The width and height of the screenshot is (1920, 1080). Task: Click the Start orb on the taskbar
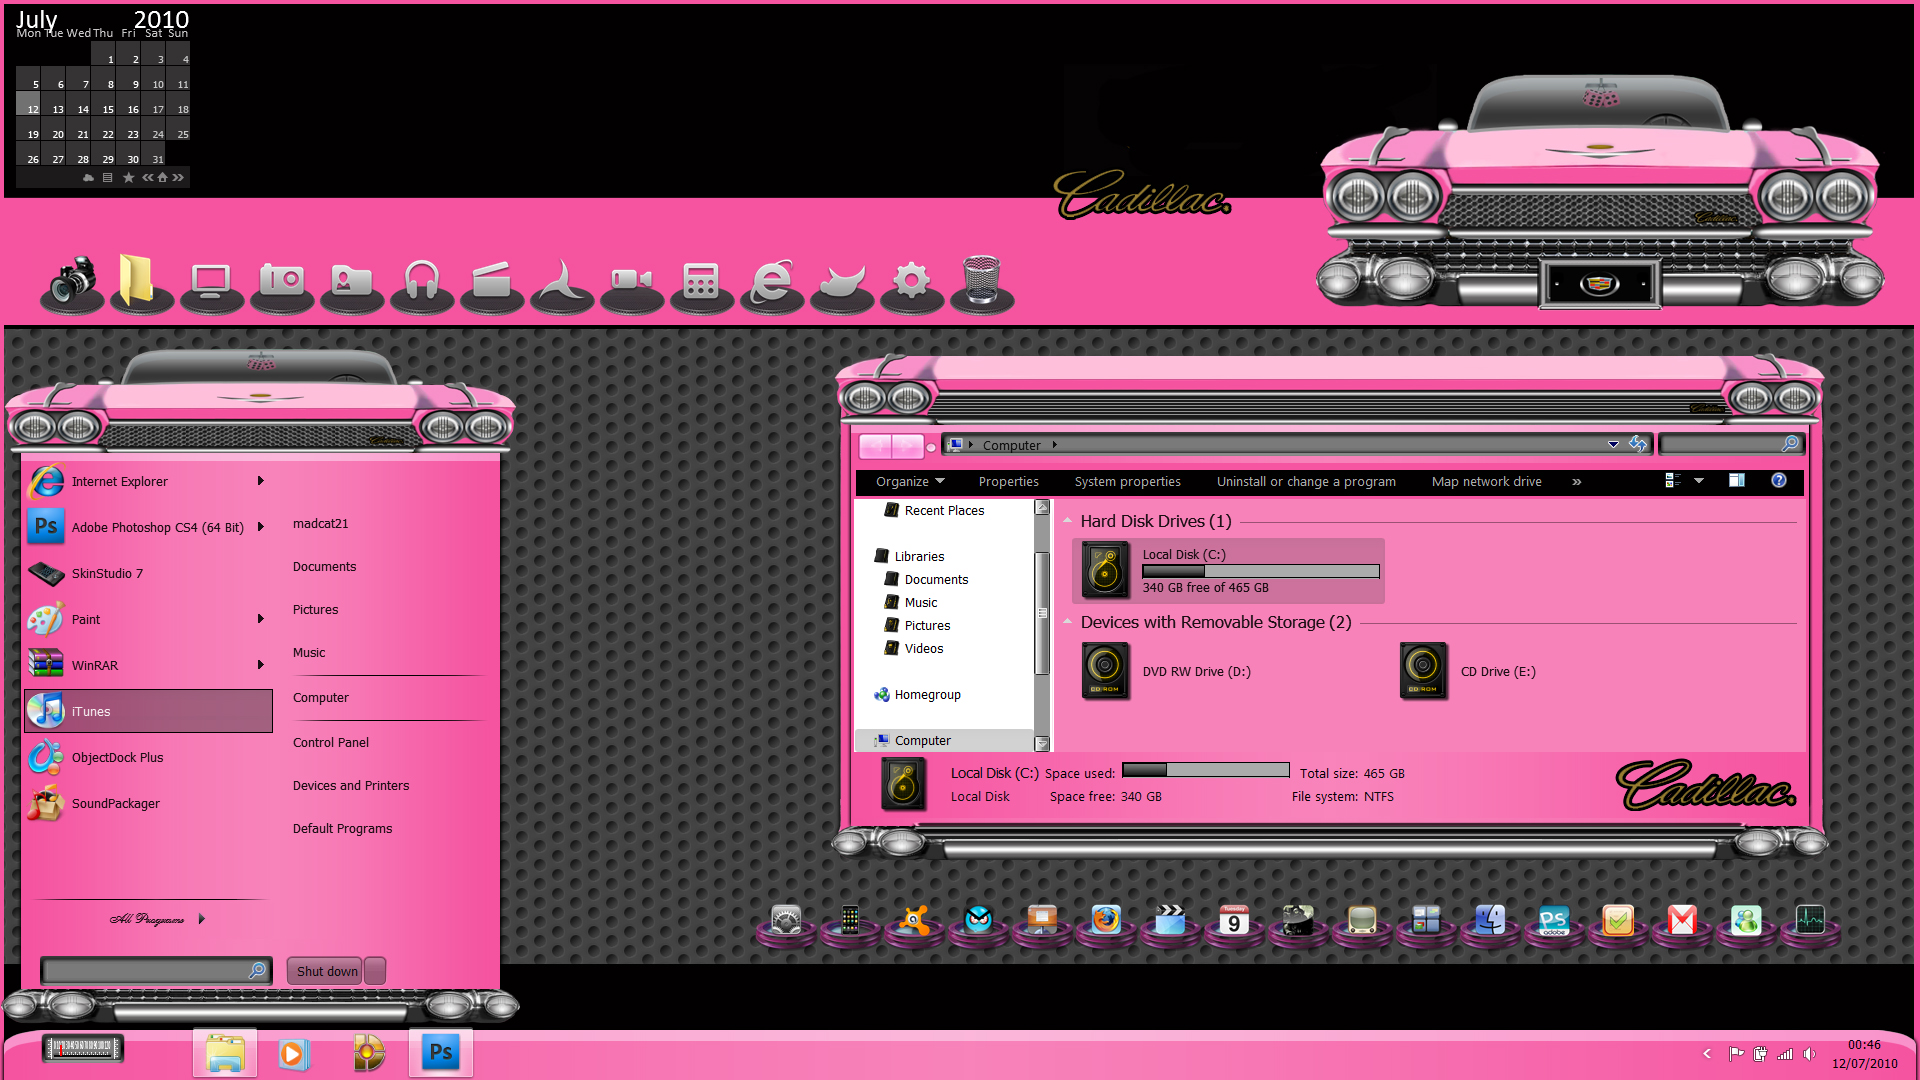(x=83, y=1049)
